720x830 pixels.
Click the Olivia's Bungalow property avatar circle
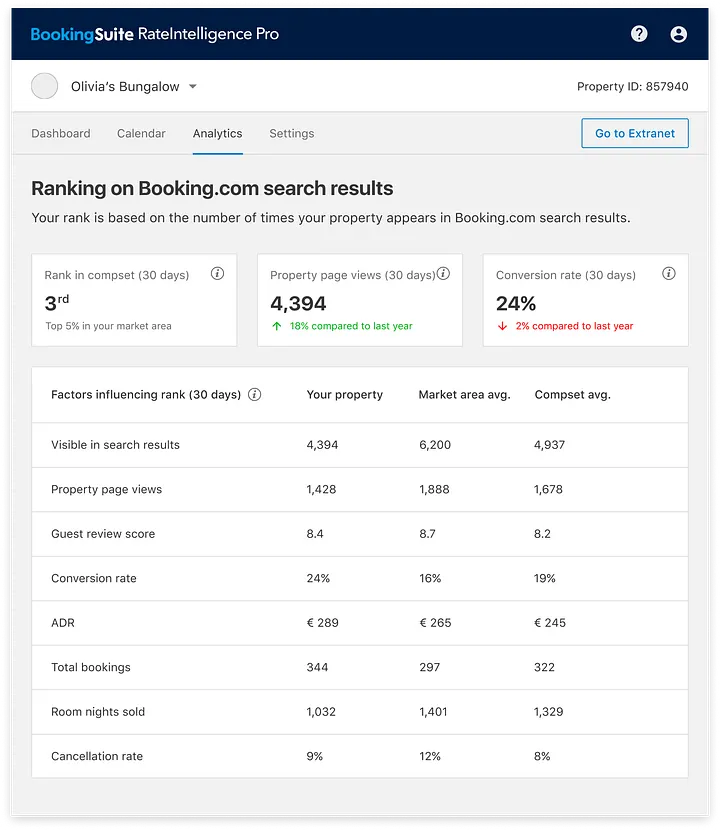tap(45, 87)
